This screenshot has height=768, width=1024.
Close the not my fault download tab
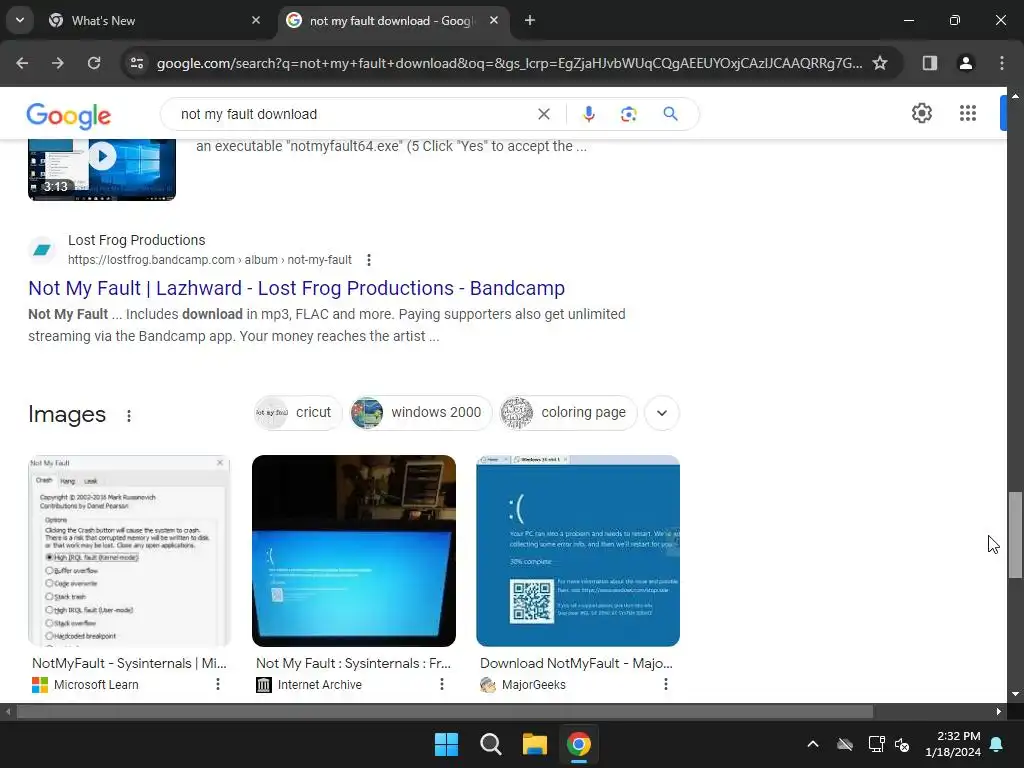pyautogui.click(x=494, y=20)
